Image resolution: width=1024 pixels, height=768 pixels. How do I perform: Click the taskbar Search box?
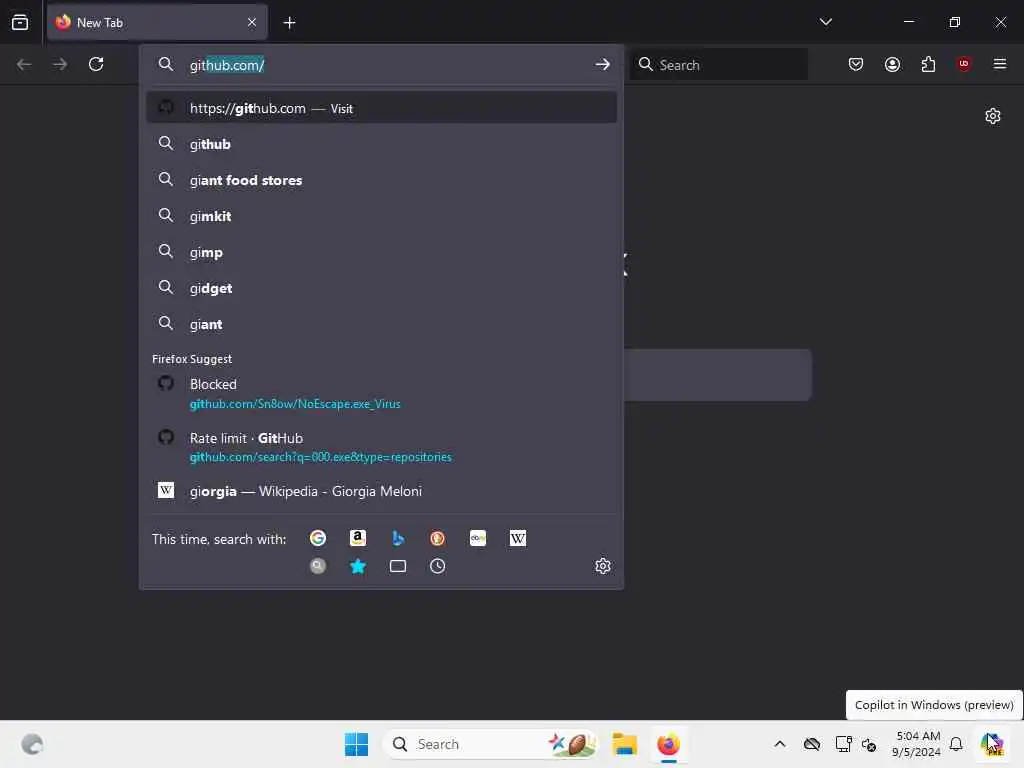[x=491, y=744]
